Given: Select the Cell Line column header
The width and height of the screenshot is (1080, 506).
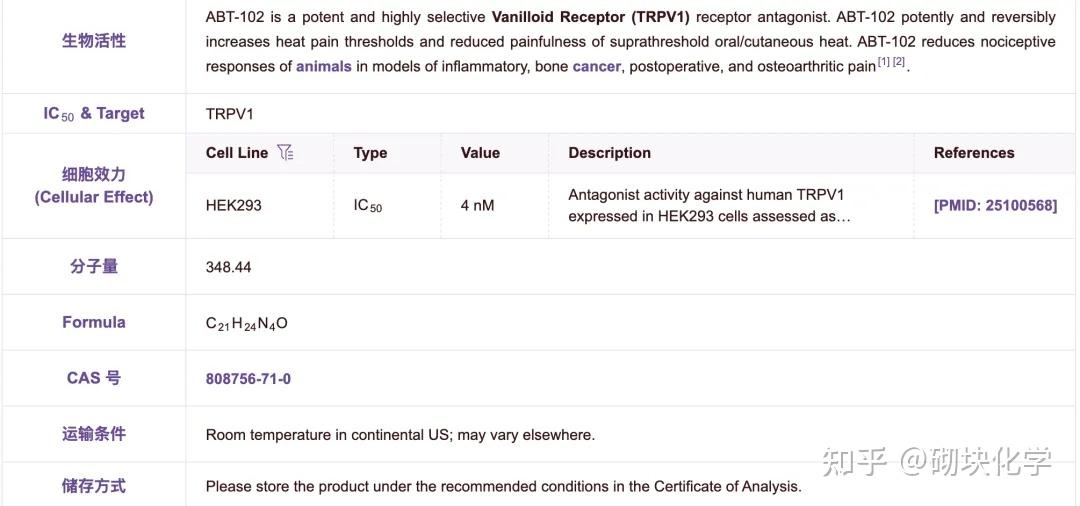Looking at the screenshot, I should [237, 153].
